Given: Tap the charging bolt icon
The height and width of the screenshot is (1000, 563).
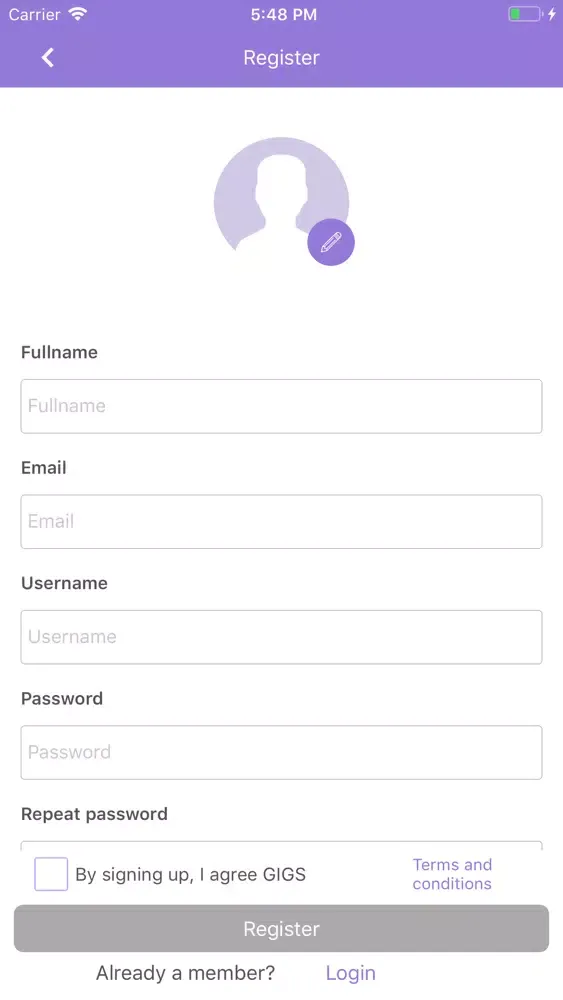Looking at the screenshot, I should [552, 14].
